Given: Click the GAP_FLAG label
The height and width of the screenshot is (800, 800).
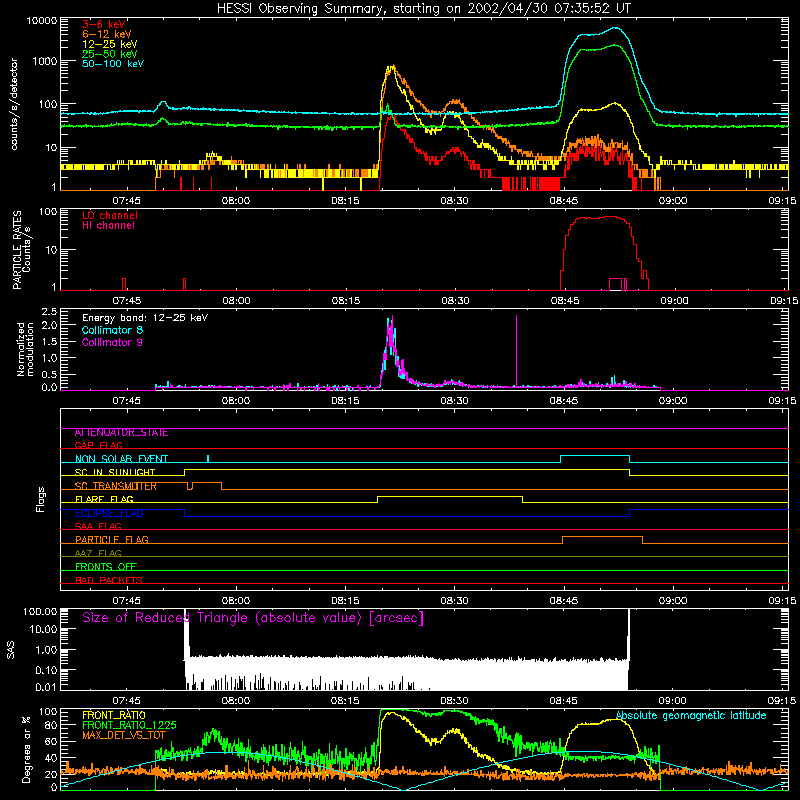Looking at the screenshot, I should tap(98, 445).
